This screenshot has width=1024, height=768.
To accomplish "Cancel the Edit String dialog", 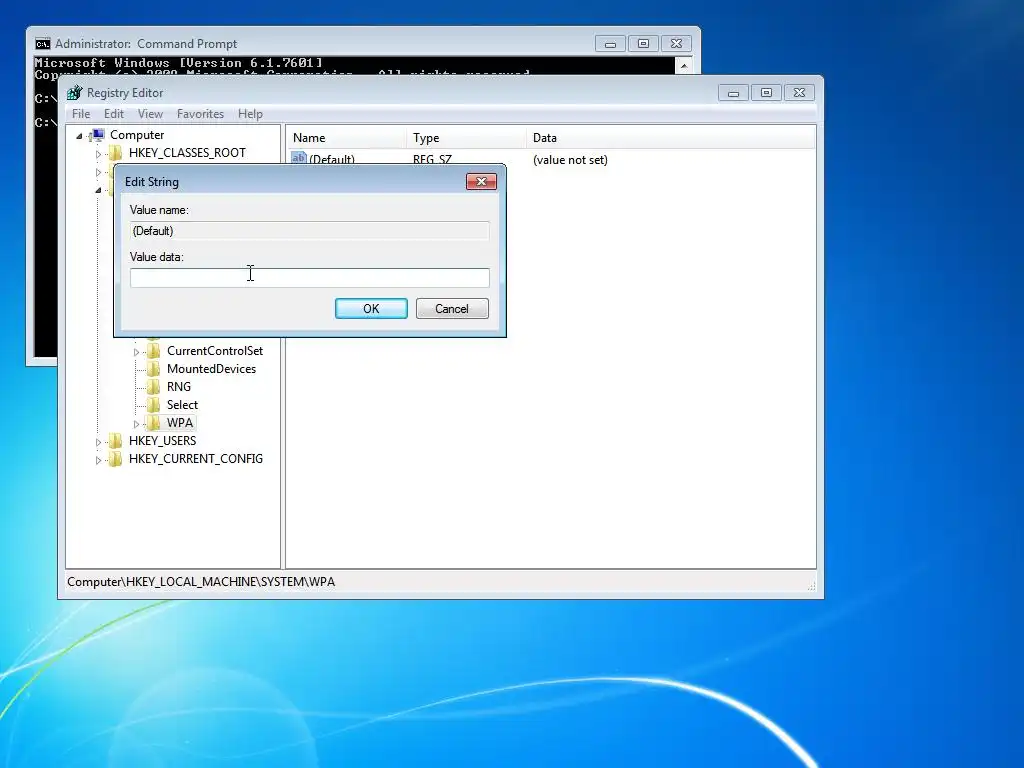I will (x=452, y=308).
